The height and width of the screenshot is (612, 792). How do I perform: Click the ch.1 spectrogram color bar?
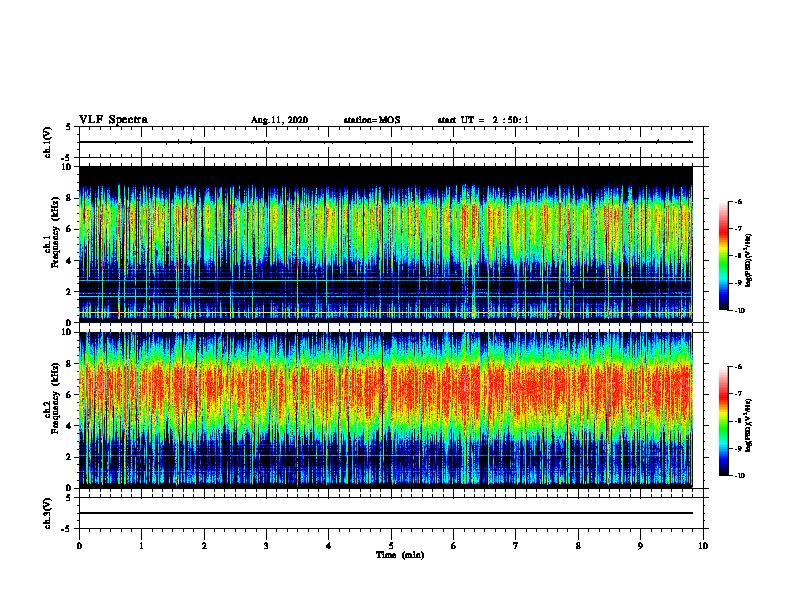coord(723,256)
